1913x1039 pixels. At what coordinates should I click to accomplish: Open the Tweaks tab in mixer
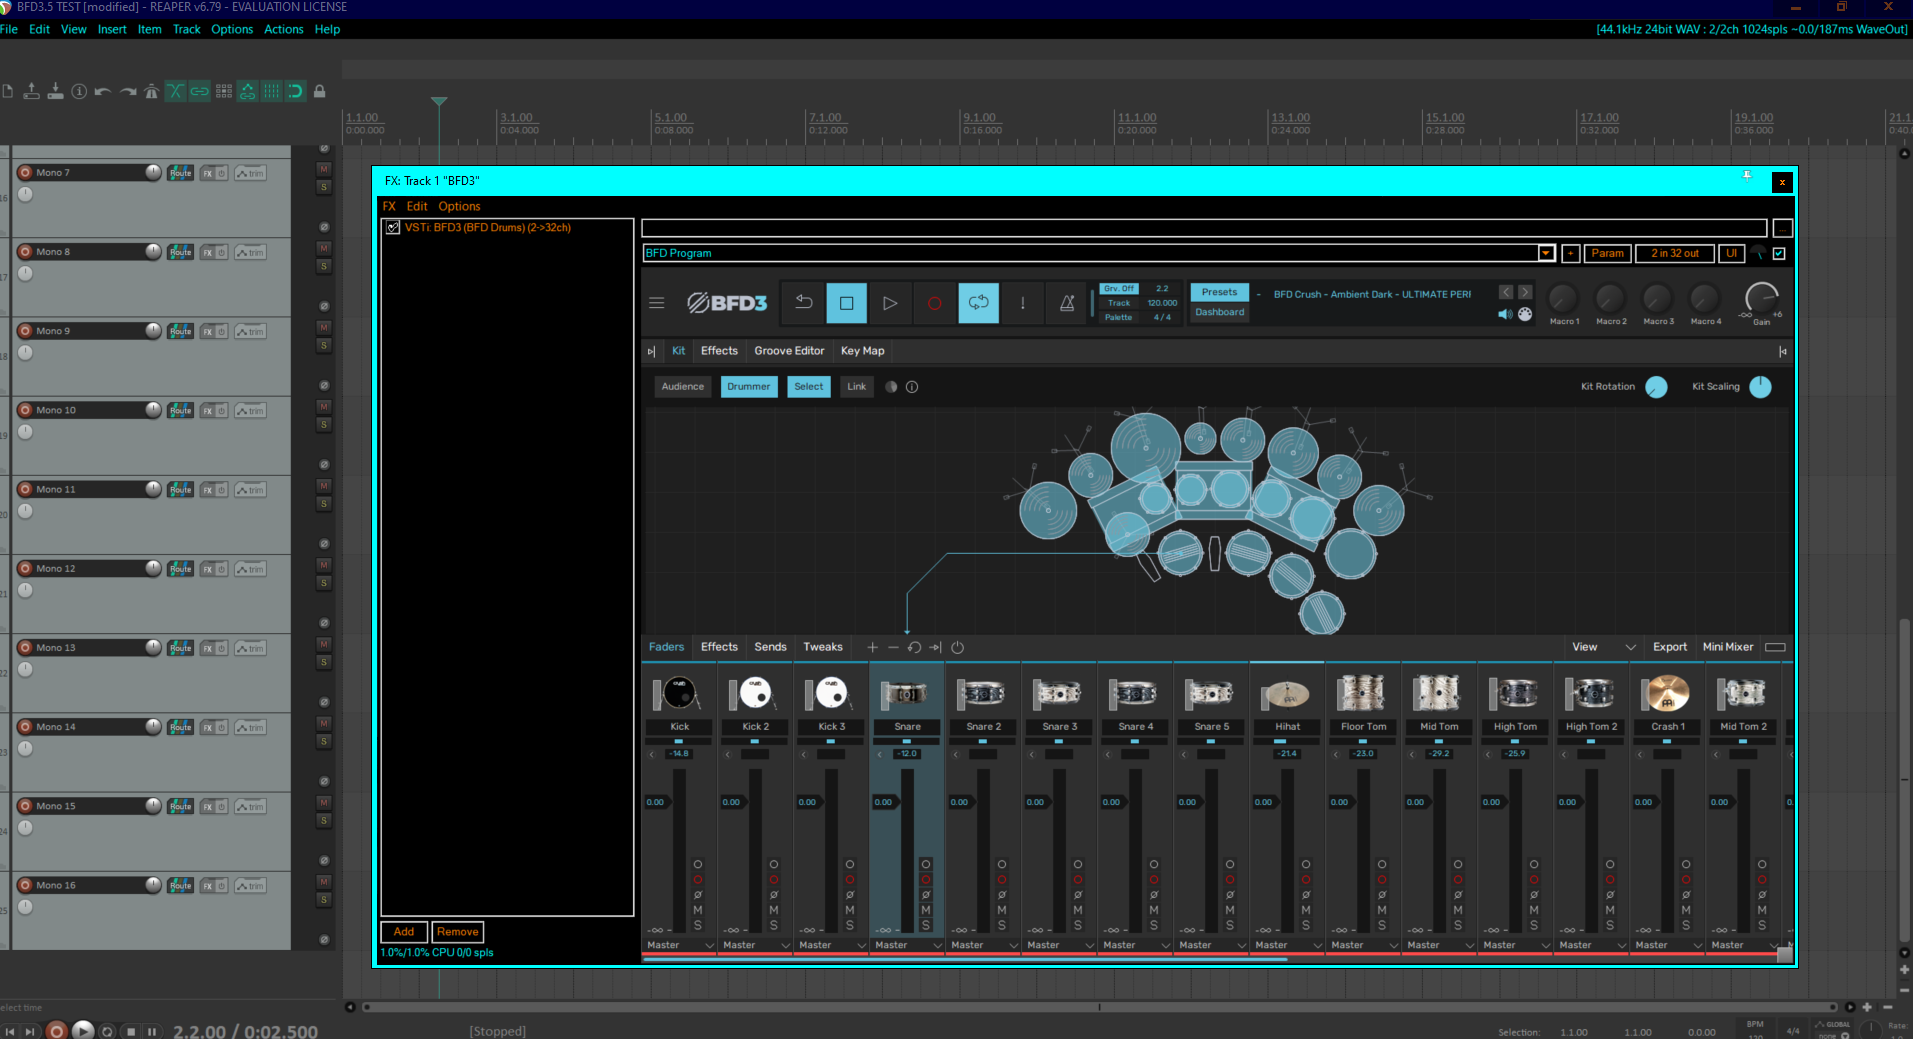pos(823,647)
